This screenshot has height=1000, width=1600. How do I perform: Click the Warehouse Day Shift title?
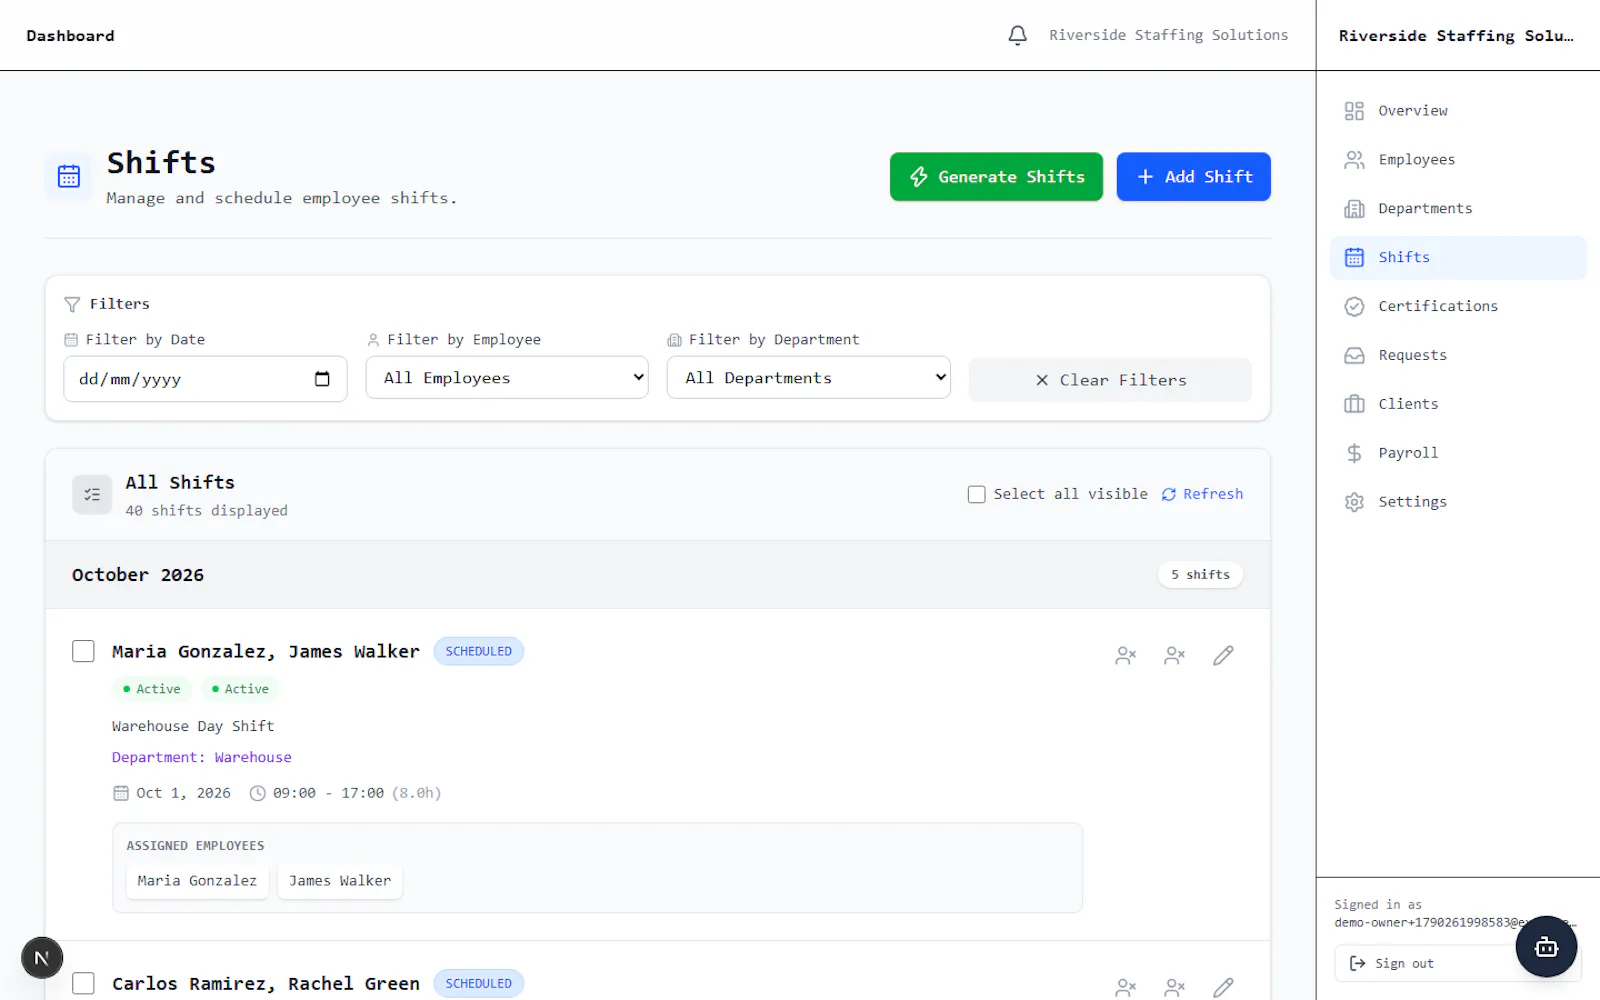193,726
